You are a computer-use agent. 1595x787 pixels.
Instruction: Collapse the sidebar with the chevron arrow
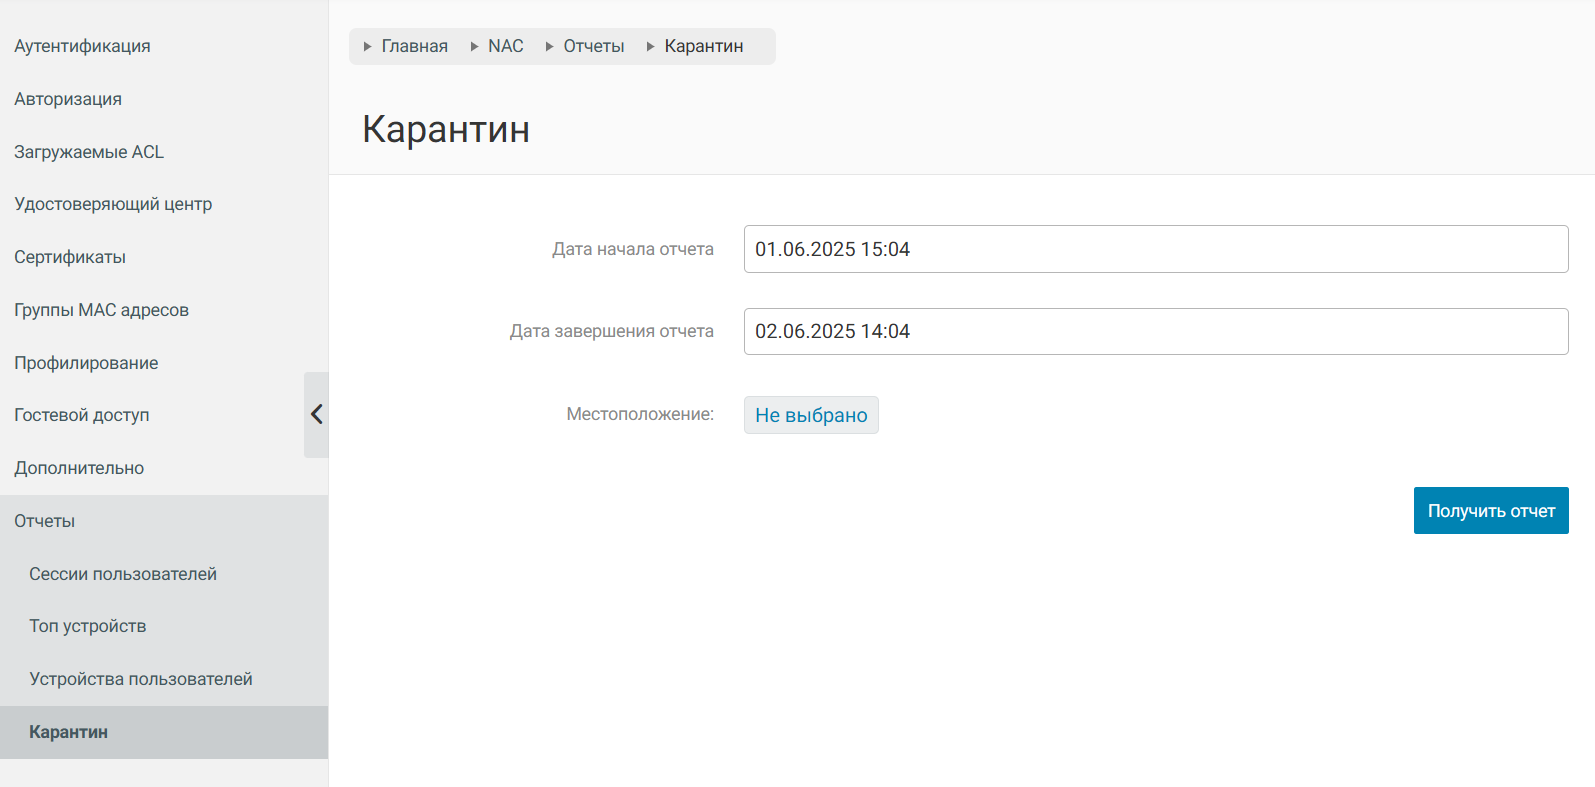[316, 414]
